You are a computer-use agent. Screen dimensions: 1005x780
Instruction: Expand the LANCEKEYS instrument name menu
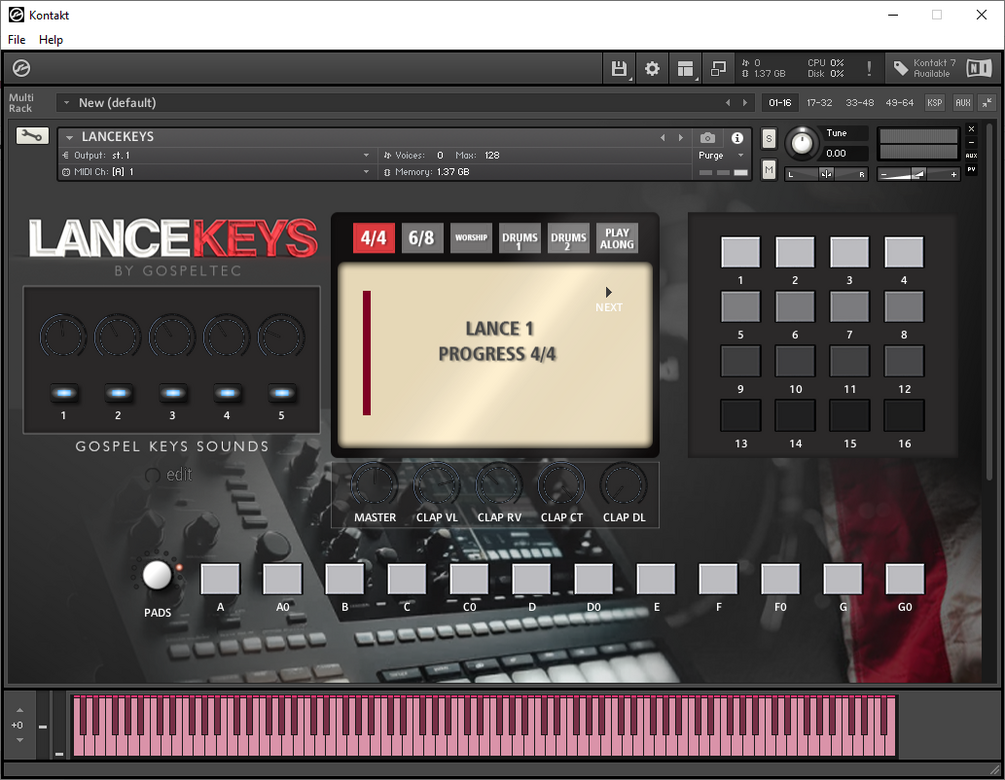click(x=69, y=137)
